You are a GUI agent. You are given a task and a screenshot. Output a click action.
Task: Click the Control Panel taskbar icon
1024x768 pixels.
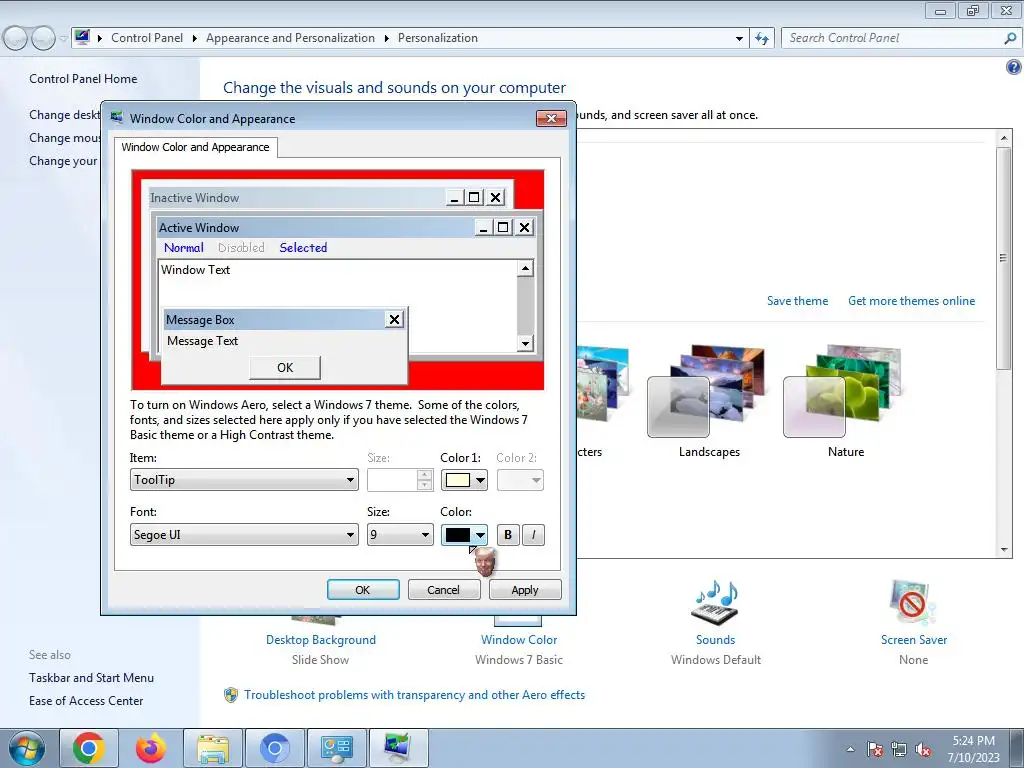337,748
